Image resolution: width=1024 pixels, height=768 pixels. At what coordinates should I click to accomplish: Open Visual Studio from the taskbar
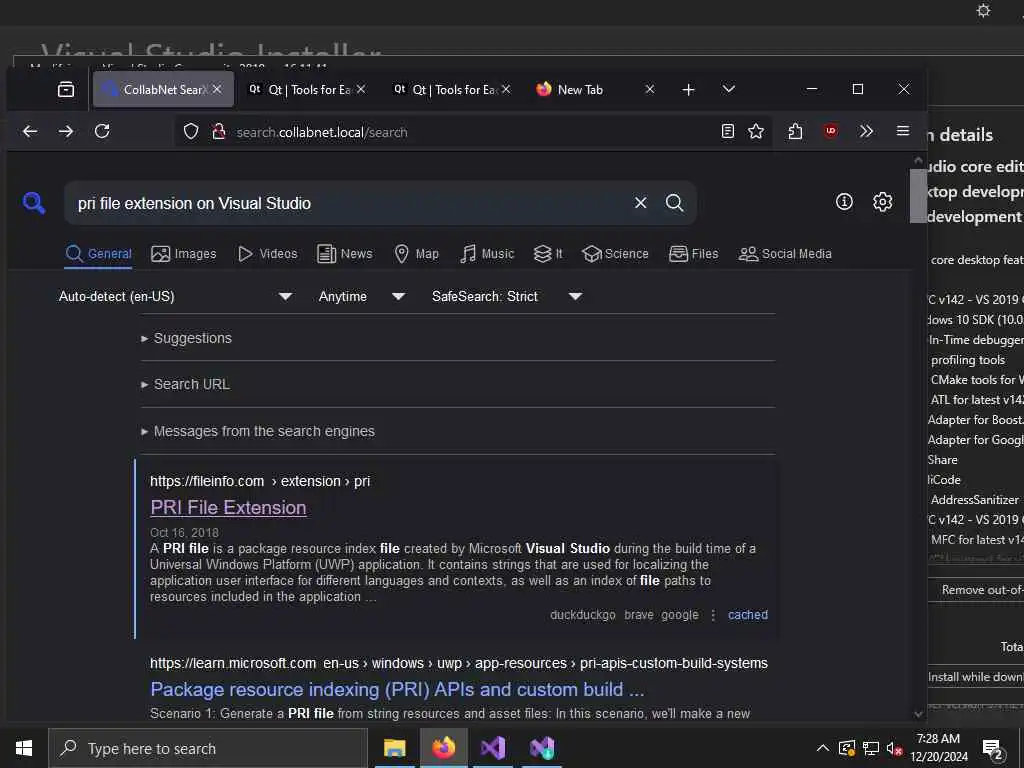(x=493, y=748)
